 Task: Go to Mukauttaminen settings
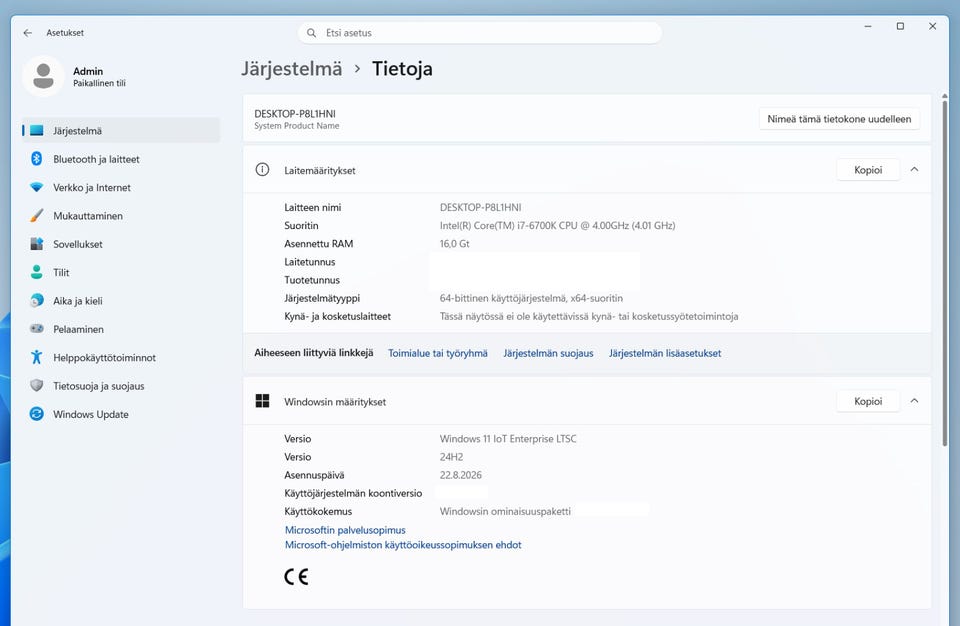[x=121, y=216]
